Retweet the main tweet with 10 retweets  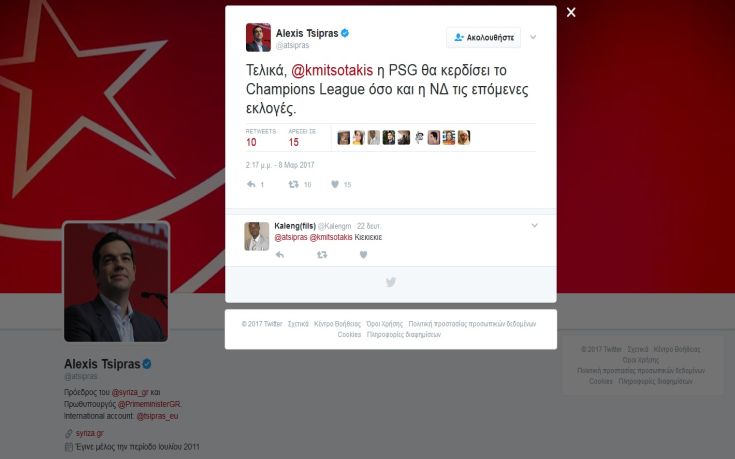click(293, 184)
